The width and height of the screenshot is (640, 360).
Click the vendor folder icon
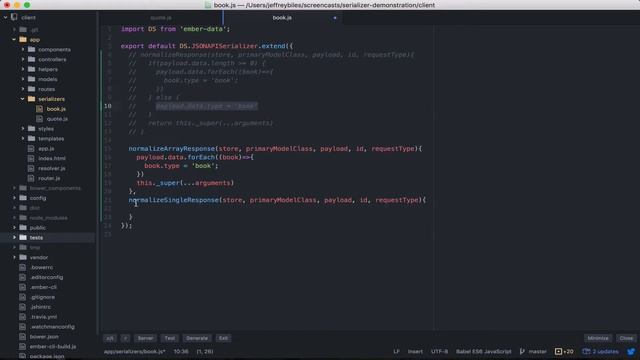tap(23, 257)
